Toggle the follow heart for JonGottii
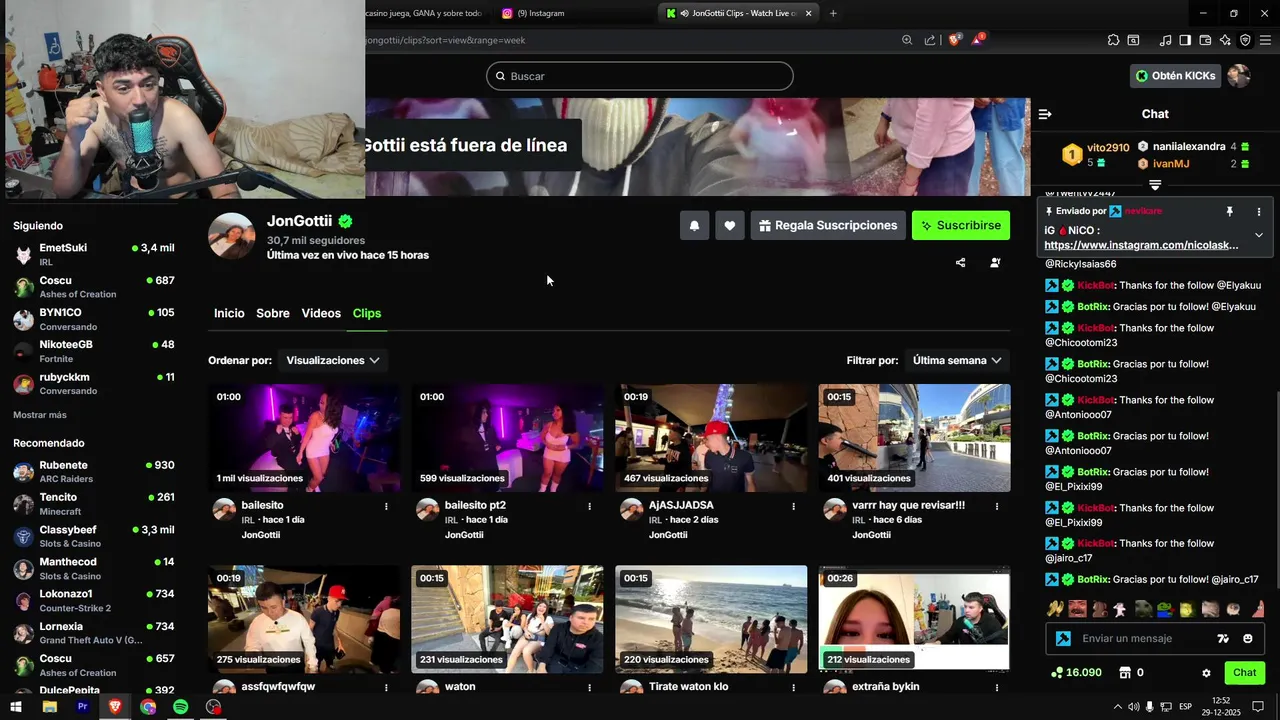The width and height of the screenshot is (1280, 720). 730,226
